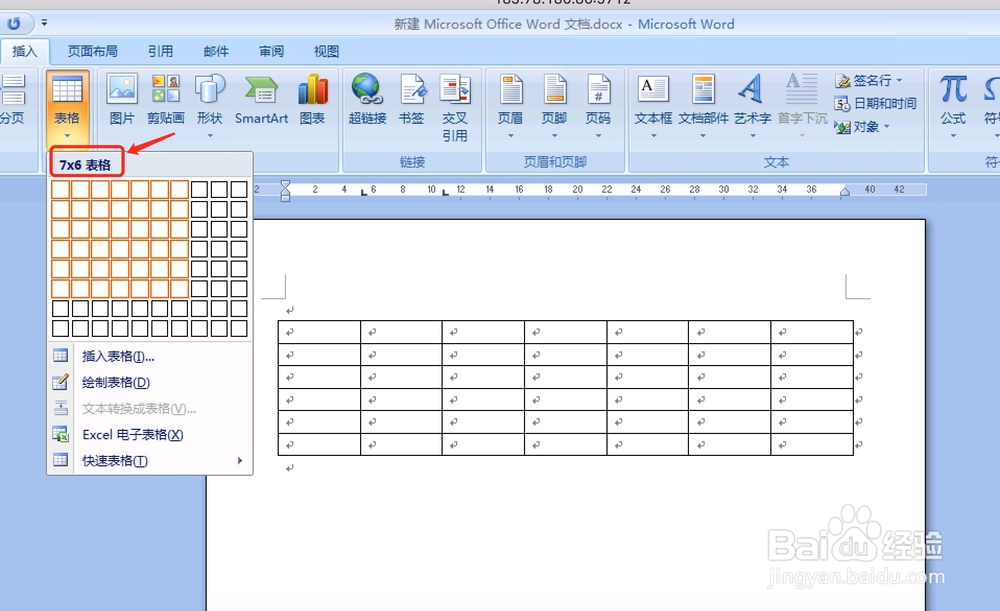The image size is (1000, 611).
Task: Click the Page Break (分页) button
Action: pyautogui.click(x=12, y=99)
